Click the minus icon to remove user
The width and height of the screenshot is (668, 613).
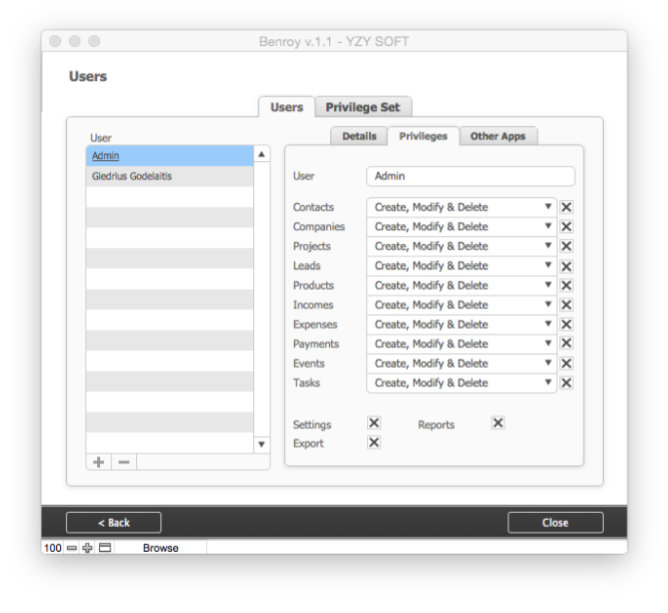[x=123, y=462]
